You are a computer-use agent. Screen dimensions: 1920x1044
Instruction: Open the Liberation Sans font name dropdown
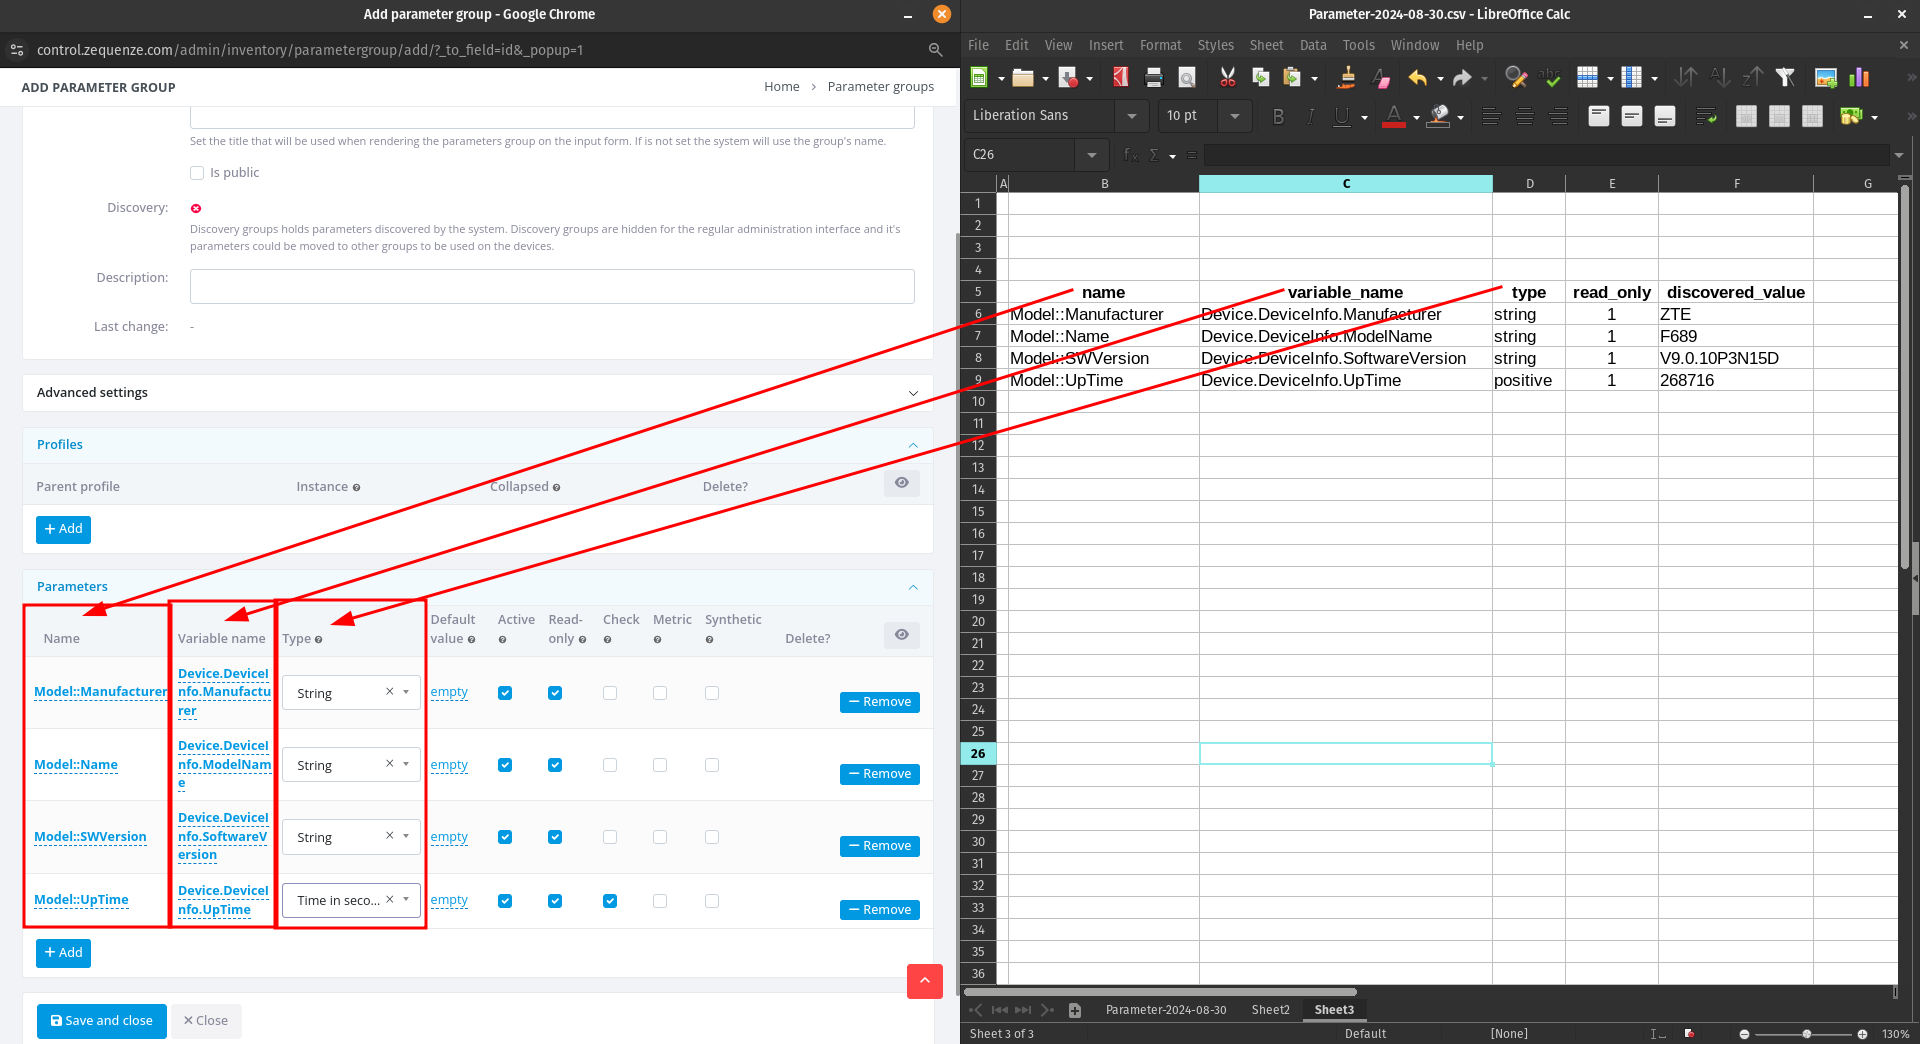point(1131,116)
